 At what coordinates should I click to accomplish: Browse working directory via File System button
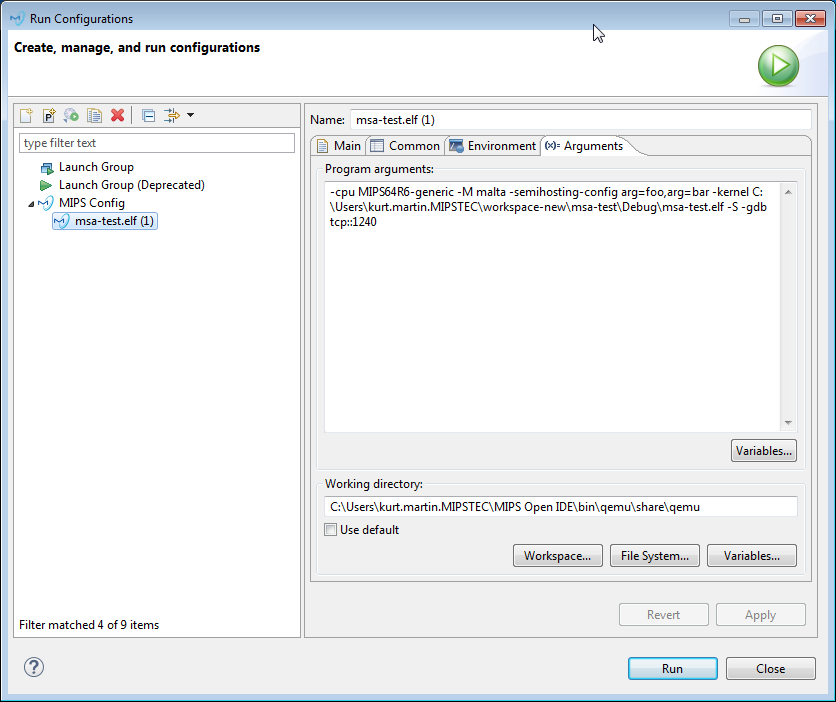[654, 555]
